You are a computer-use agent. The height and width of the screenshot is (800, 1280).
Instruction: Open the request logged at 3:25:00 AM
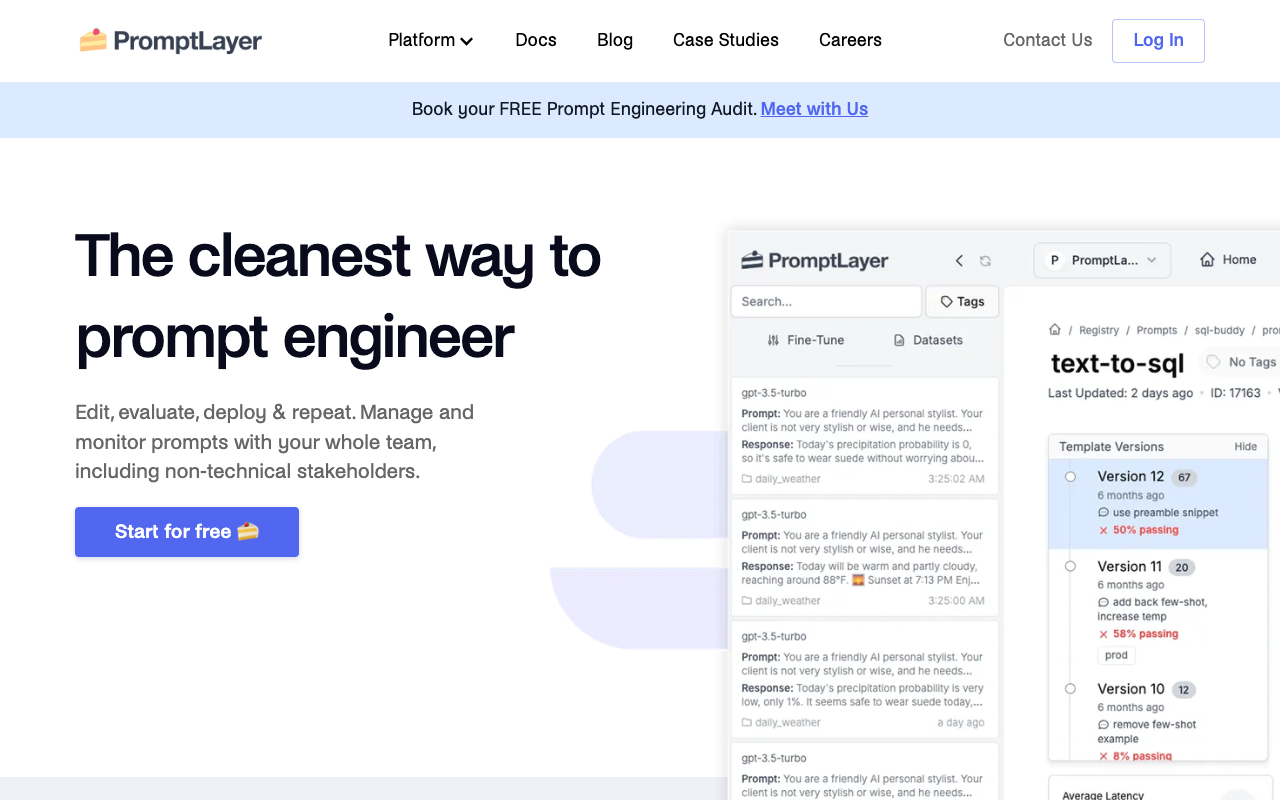click(x=865, y=558)
